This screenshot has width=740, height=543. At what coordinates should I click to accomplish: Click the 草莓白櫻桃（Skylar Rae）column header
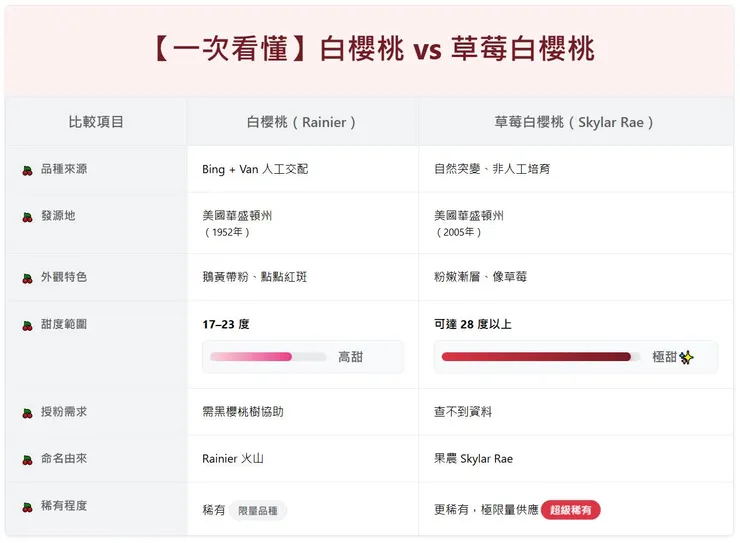point(575,122)
